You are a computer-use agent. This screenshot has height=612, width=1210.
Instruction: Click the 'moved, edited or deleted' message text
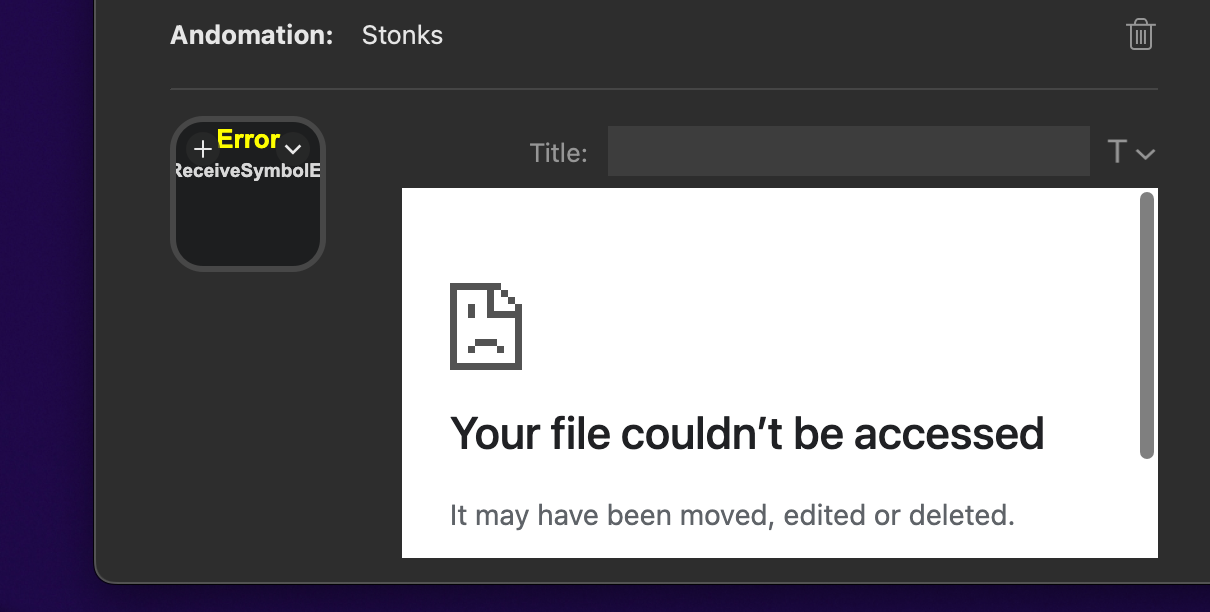pos(731,514)
